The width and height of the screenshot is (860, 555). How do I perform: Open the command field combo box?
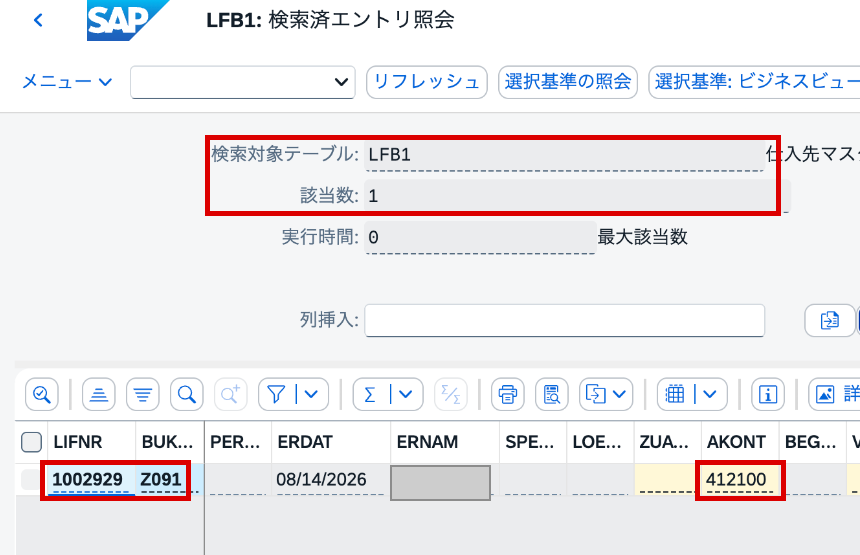242,82
